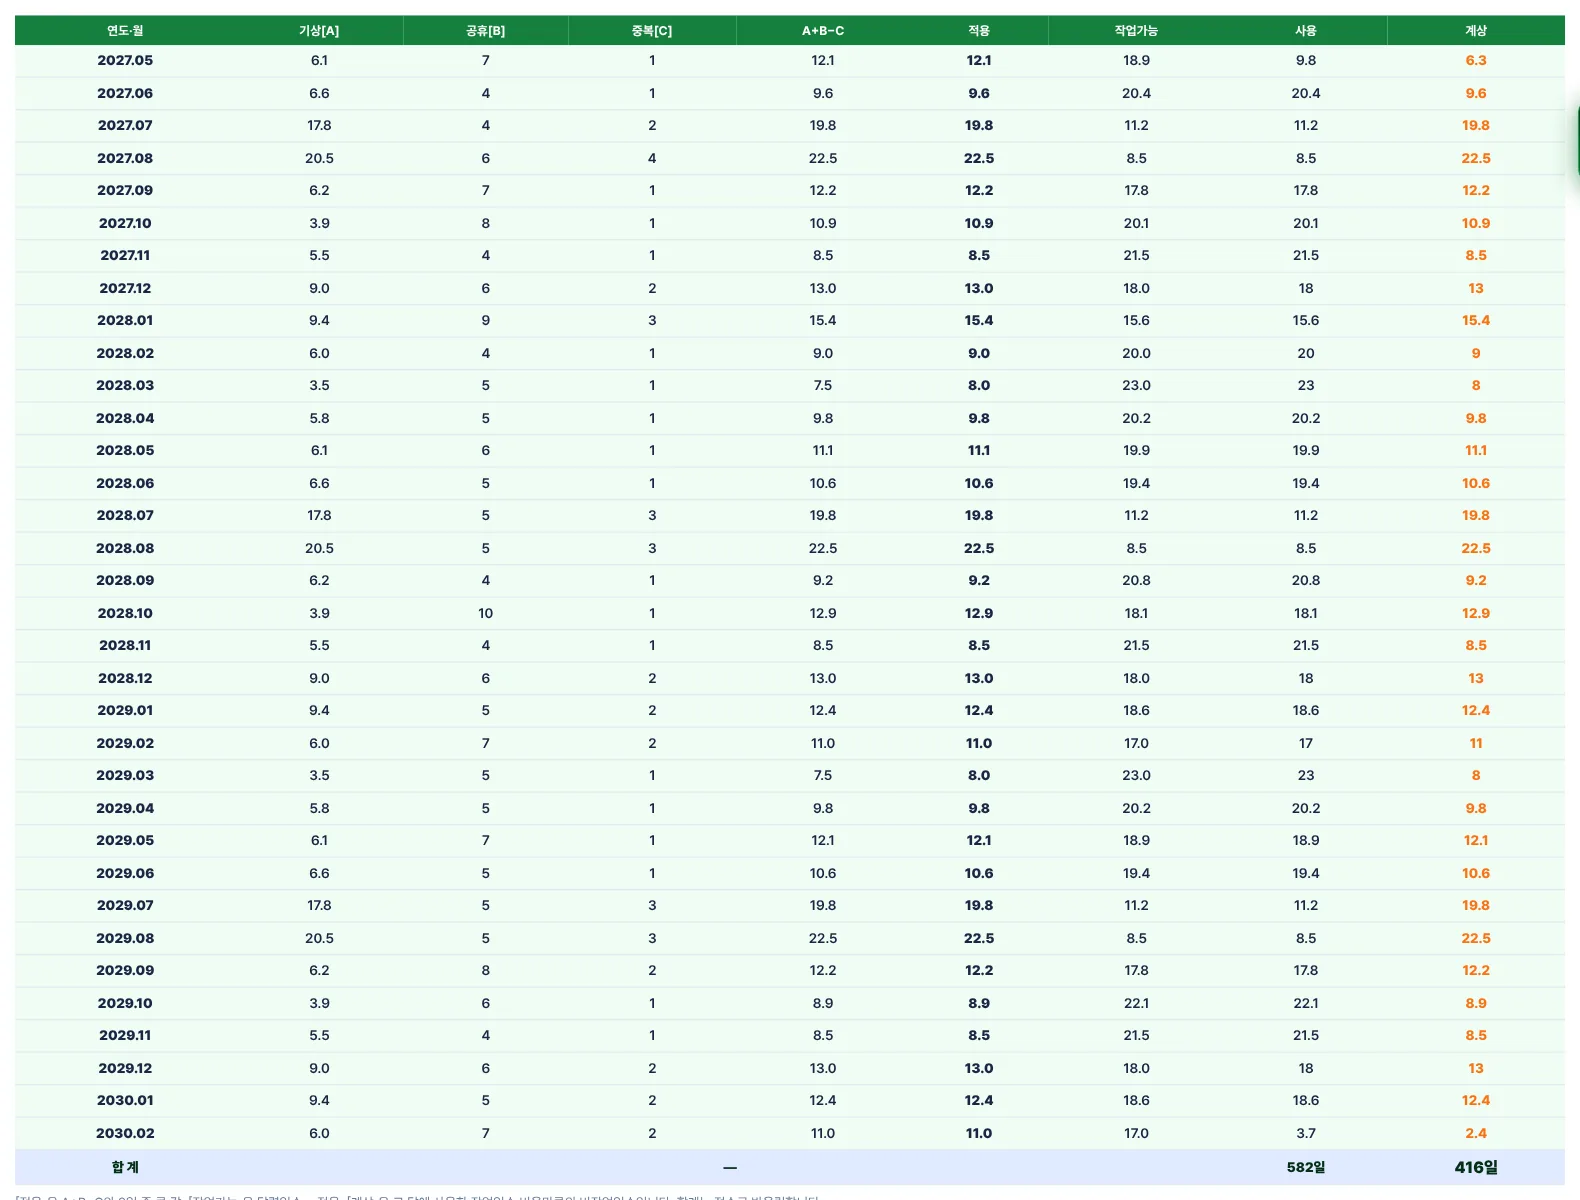Select the 2028.10 row label

[125, 613]
